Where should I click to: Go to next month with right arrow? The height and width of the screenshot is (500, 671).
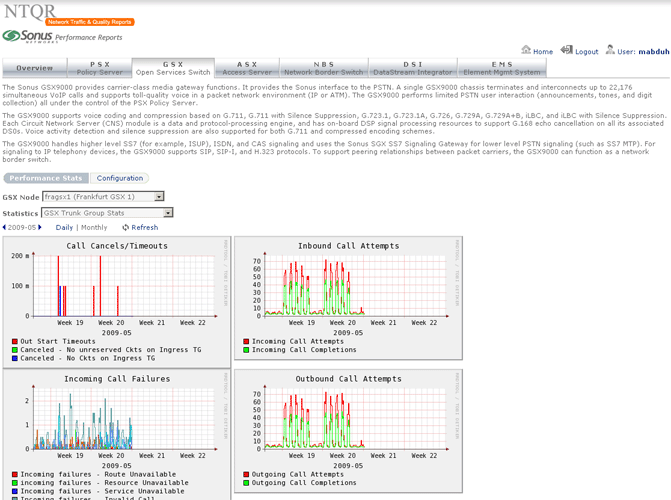[41, 227]
